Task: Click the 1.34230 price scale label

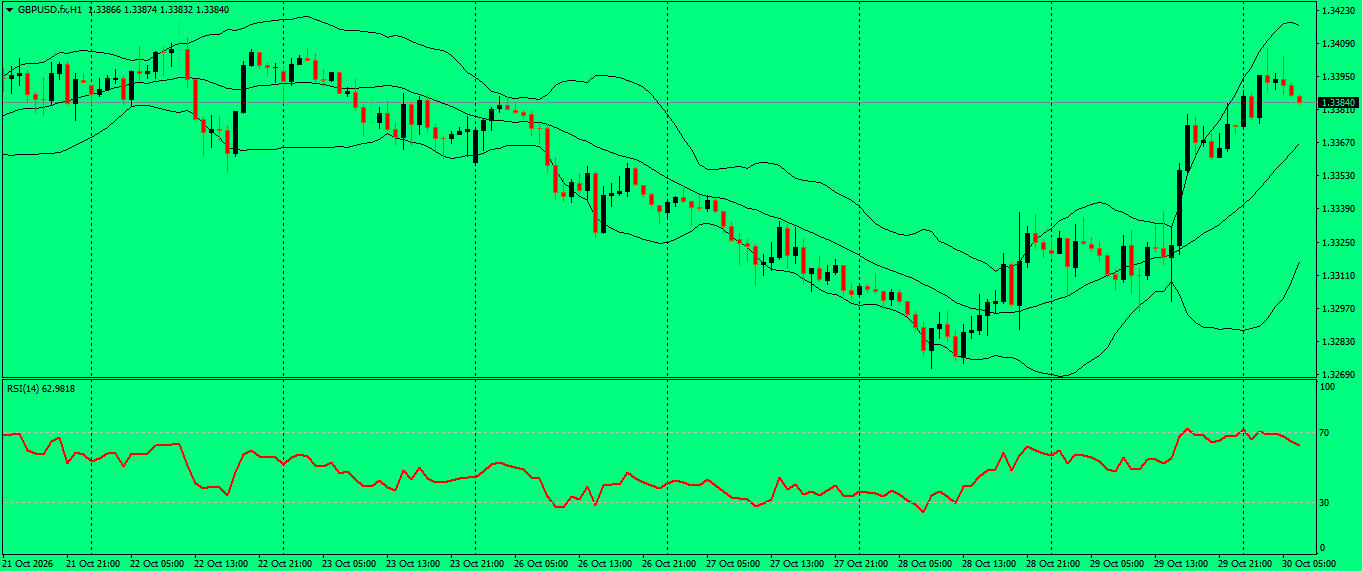Action: pos(1338,11)
